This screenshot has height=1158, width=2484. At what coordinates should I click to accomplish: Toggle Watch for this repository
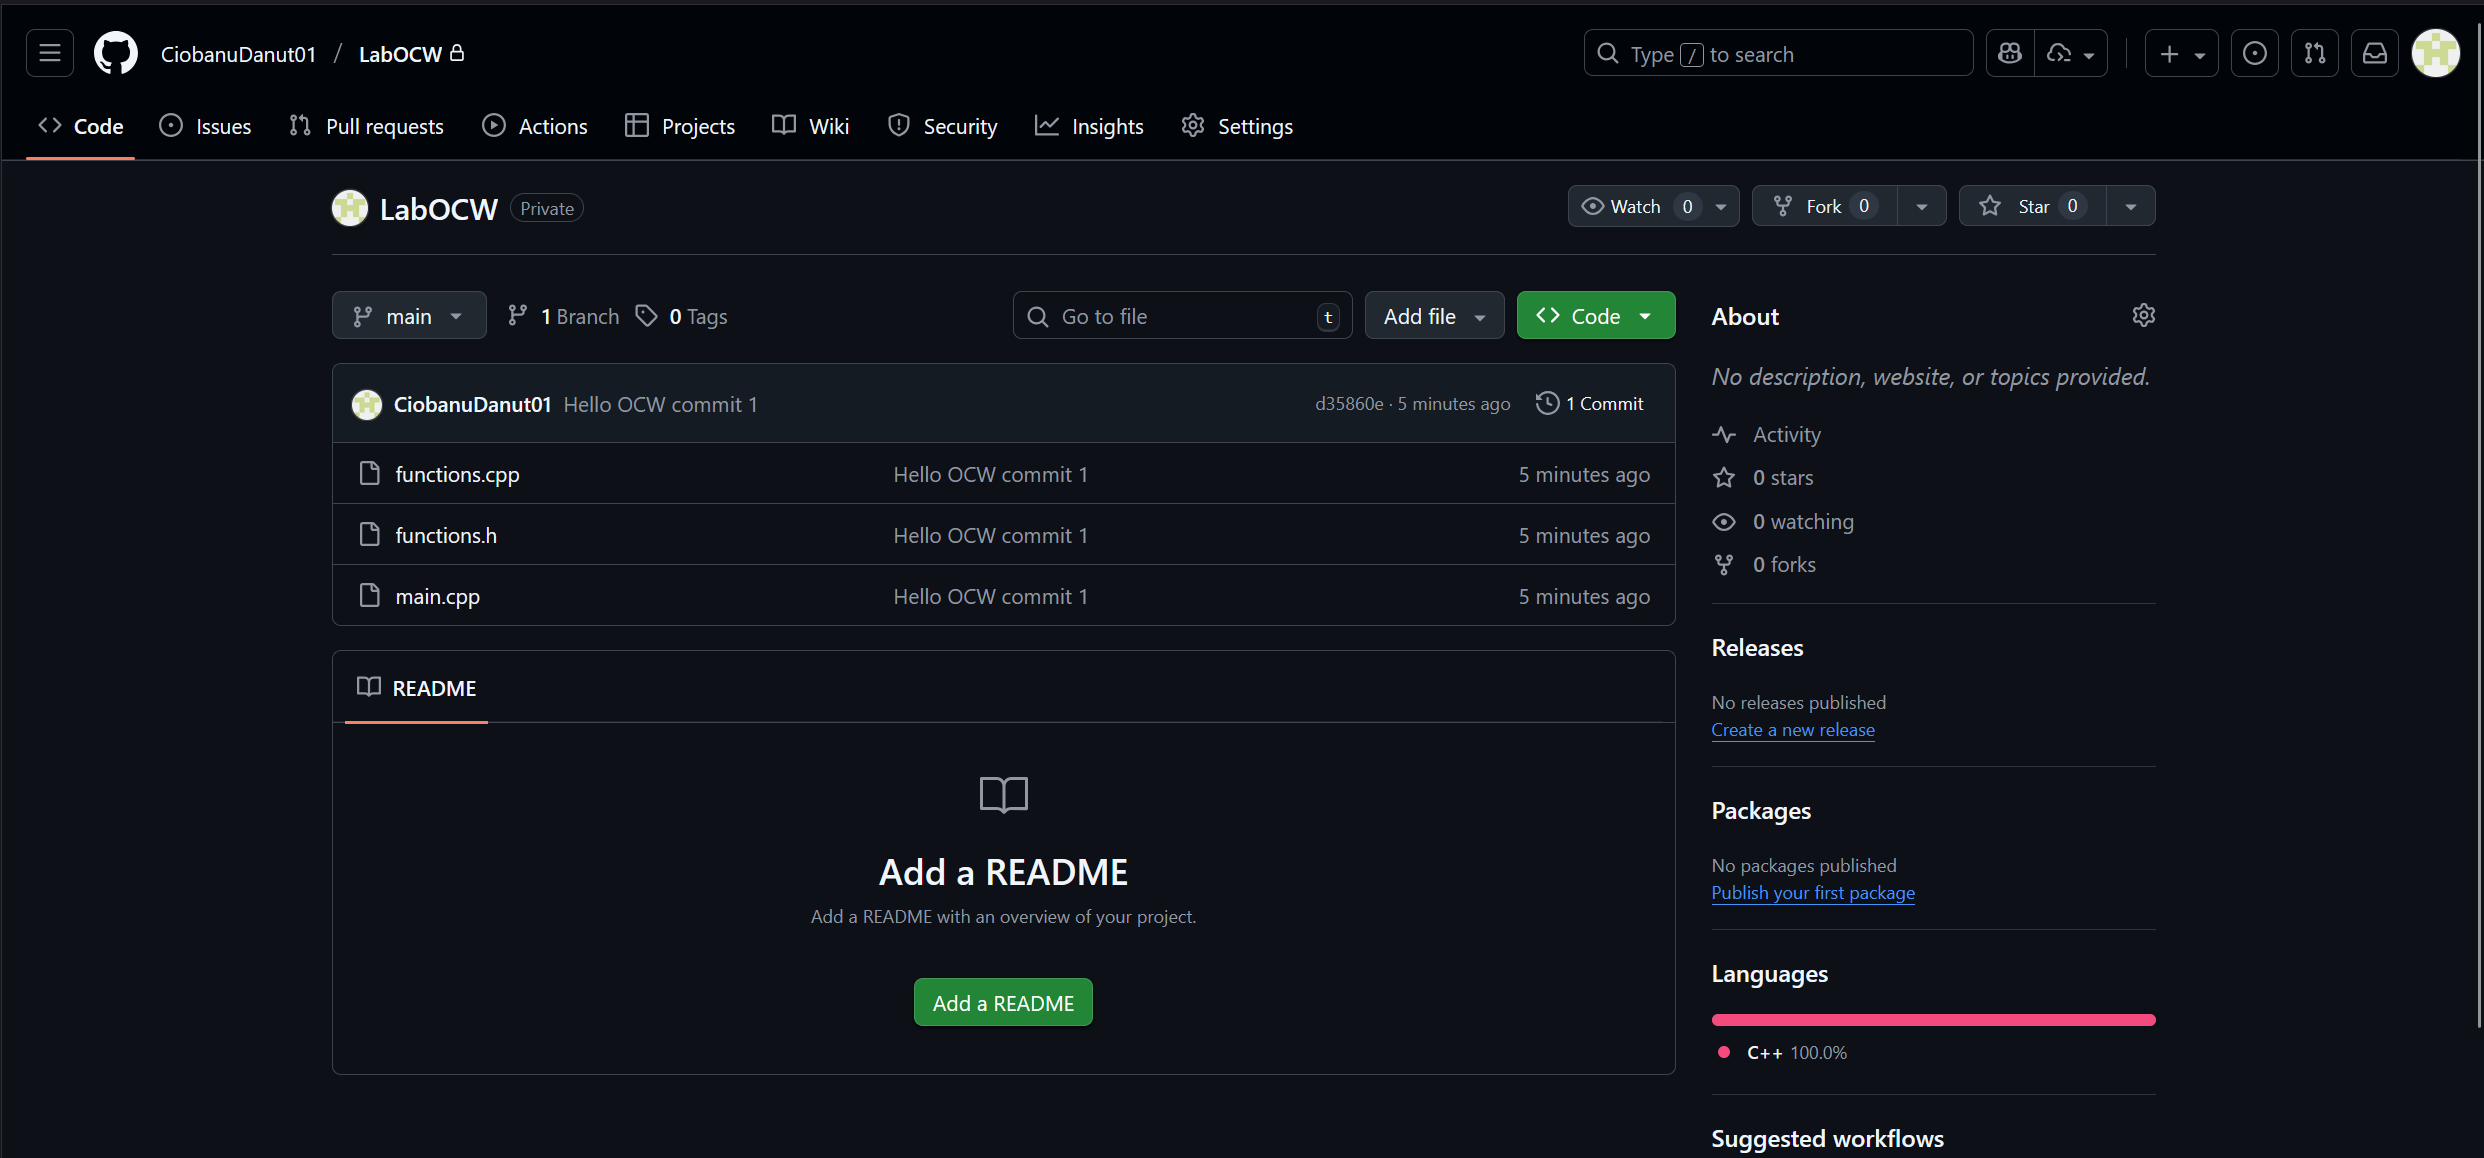pyautogui.click(x=1636, y=206)
